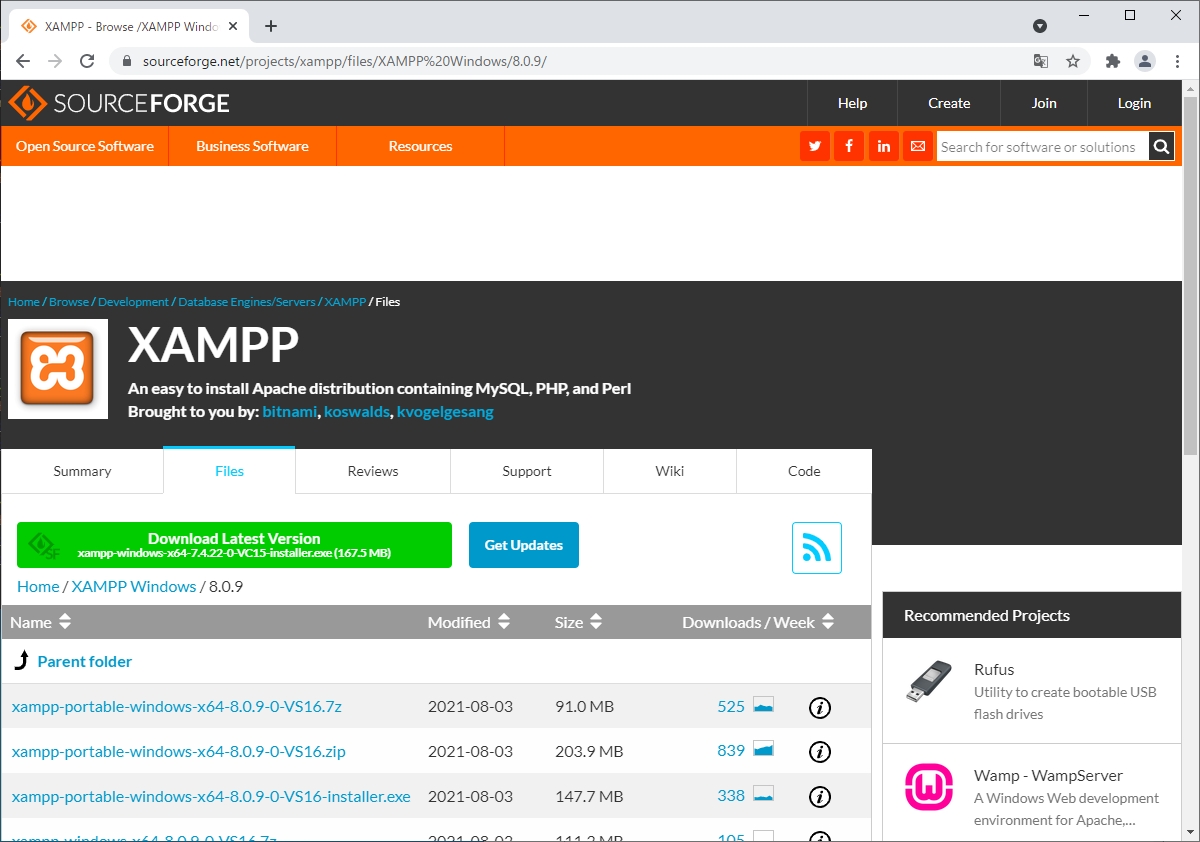This screenshot has height=842, width=1200.
Task: Click the Get Updates button
Action: (x=523, y=544)
